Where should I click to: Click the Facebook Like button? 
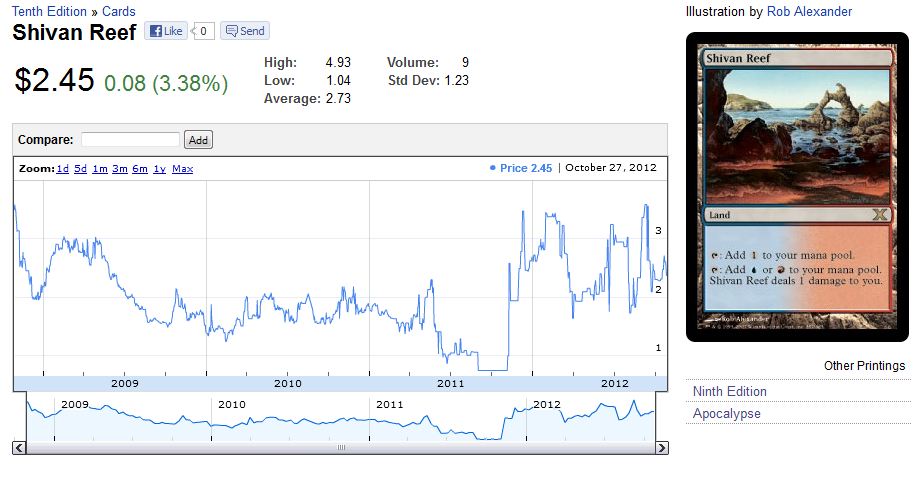point(166,31)
